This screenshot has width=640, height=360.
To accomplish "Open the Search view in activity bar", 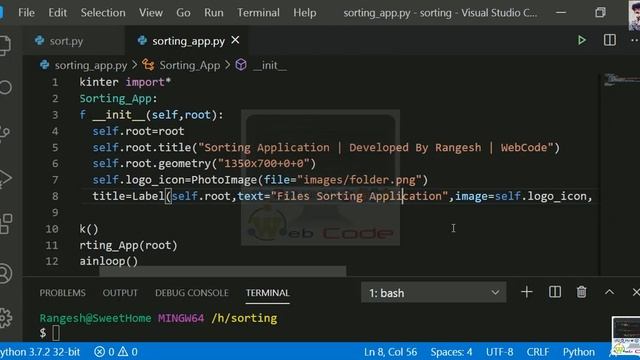I will pyautogui.click(x=5, y=87).
